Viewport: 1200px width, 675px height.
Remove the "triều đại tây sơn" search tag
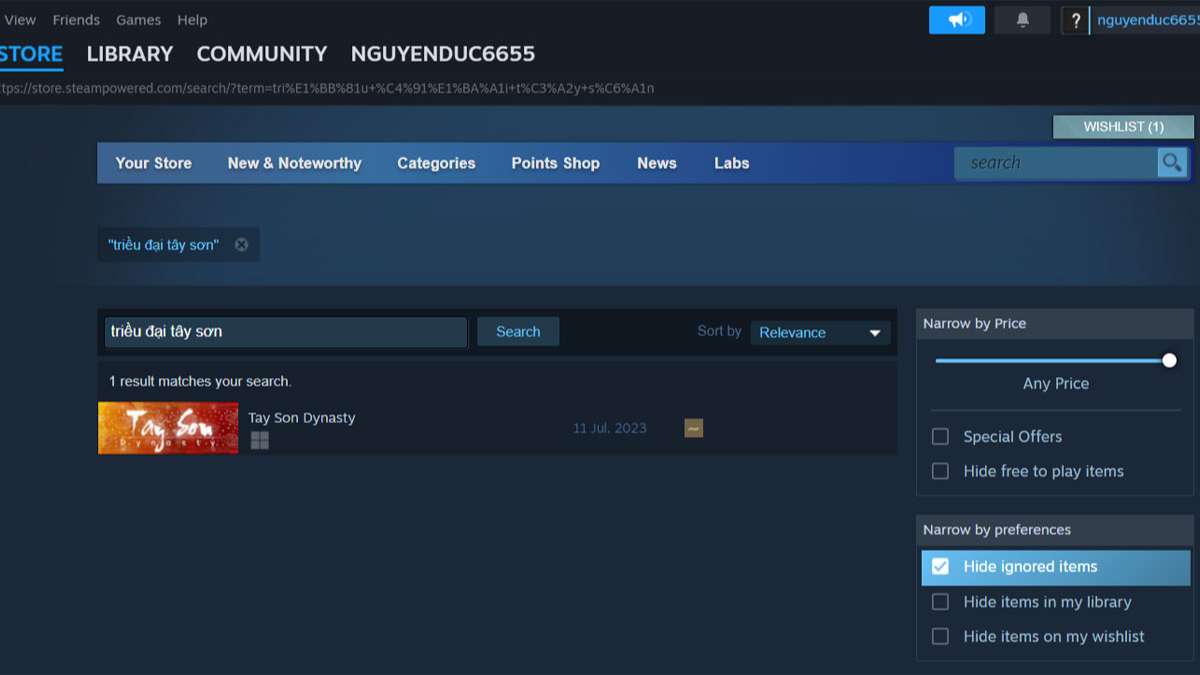pos(241,244)
